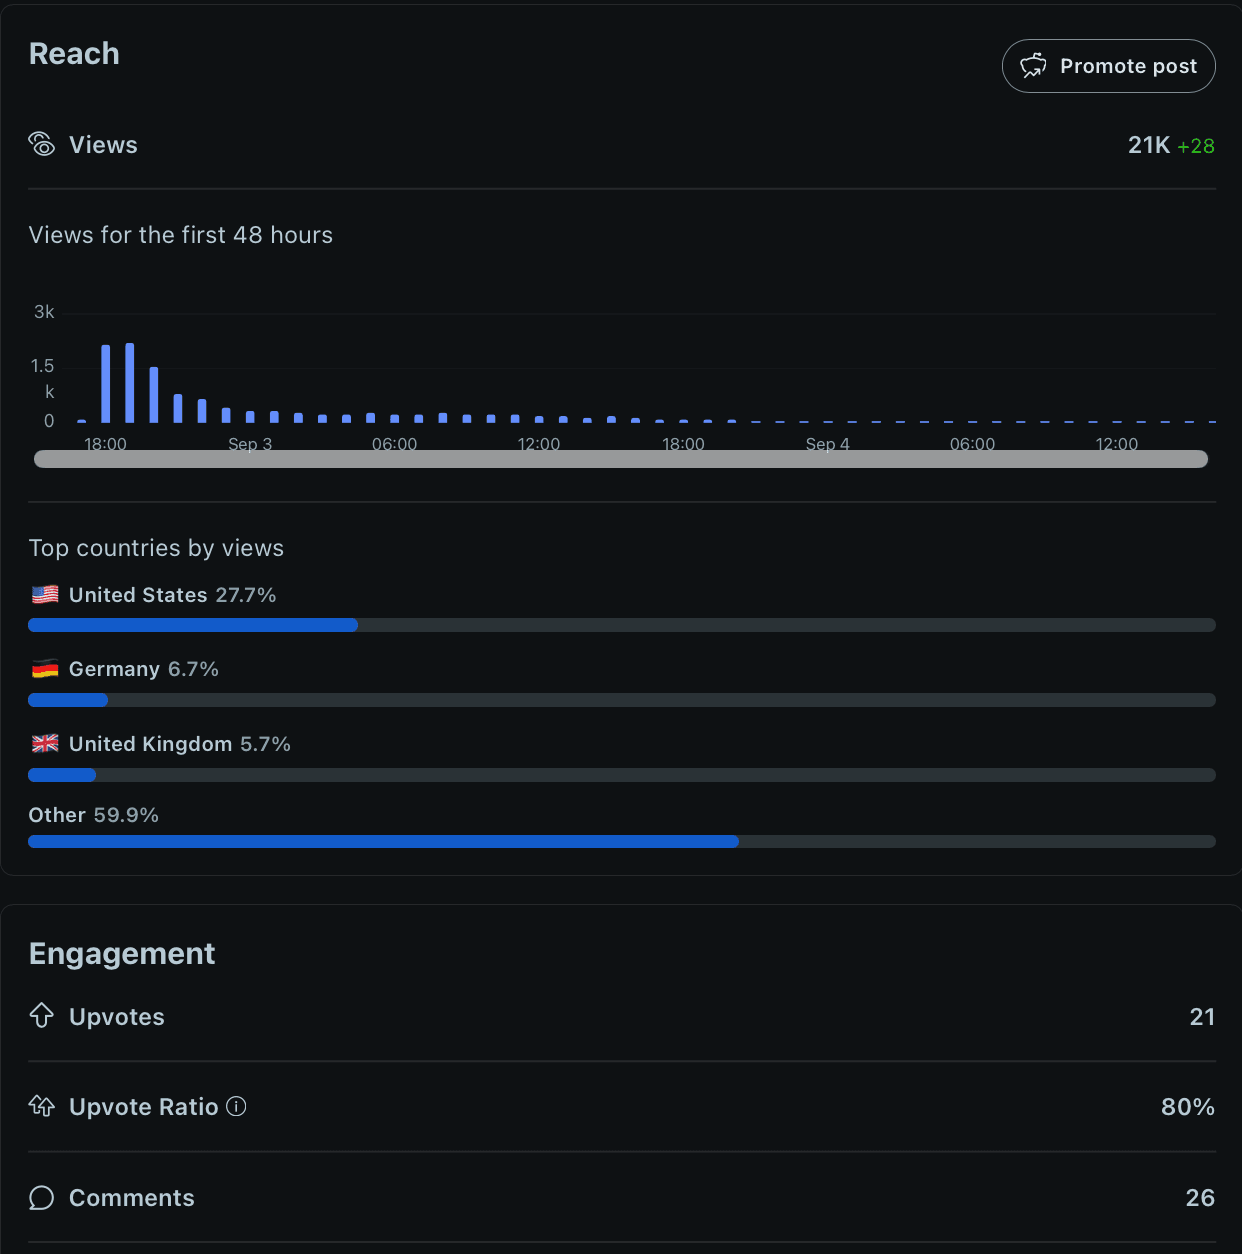
Task: Click the Germany flag icon
Action: click(45, 669)
